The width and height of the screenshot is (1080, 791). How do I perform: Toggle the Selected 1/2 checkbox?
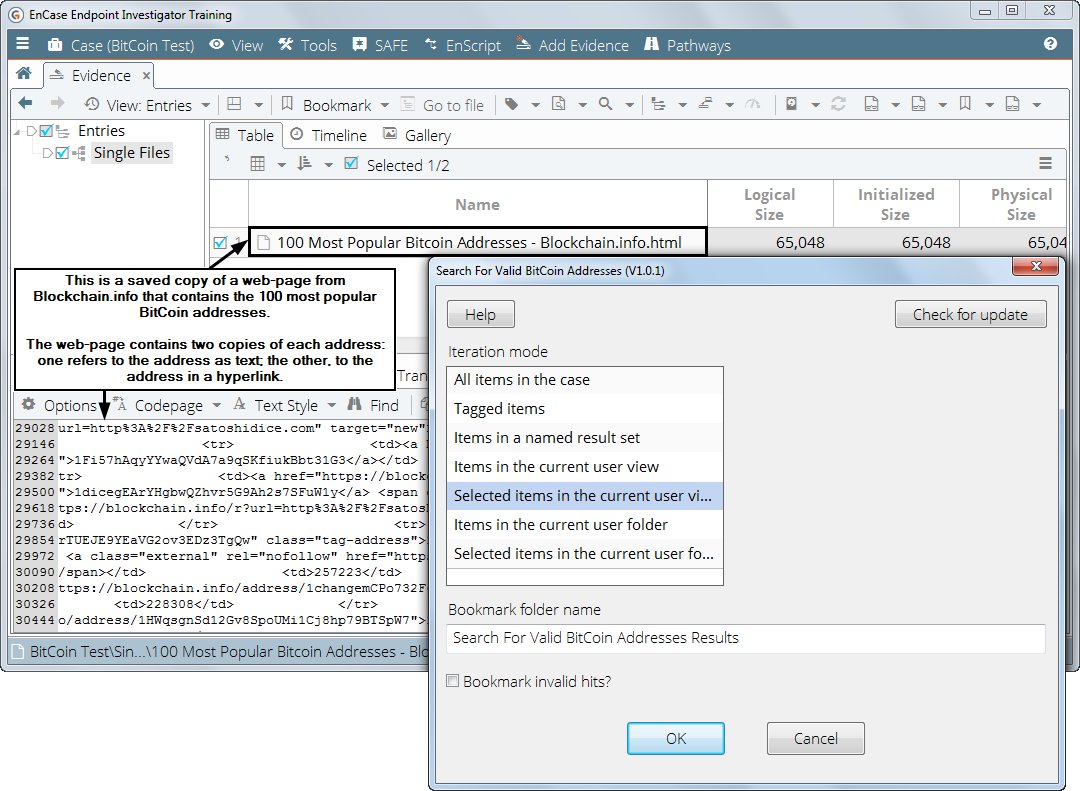(351, 163)
